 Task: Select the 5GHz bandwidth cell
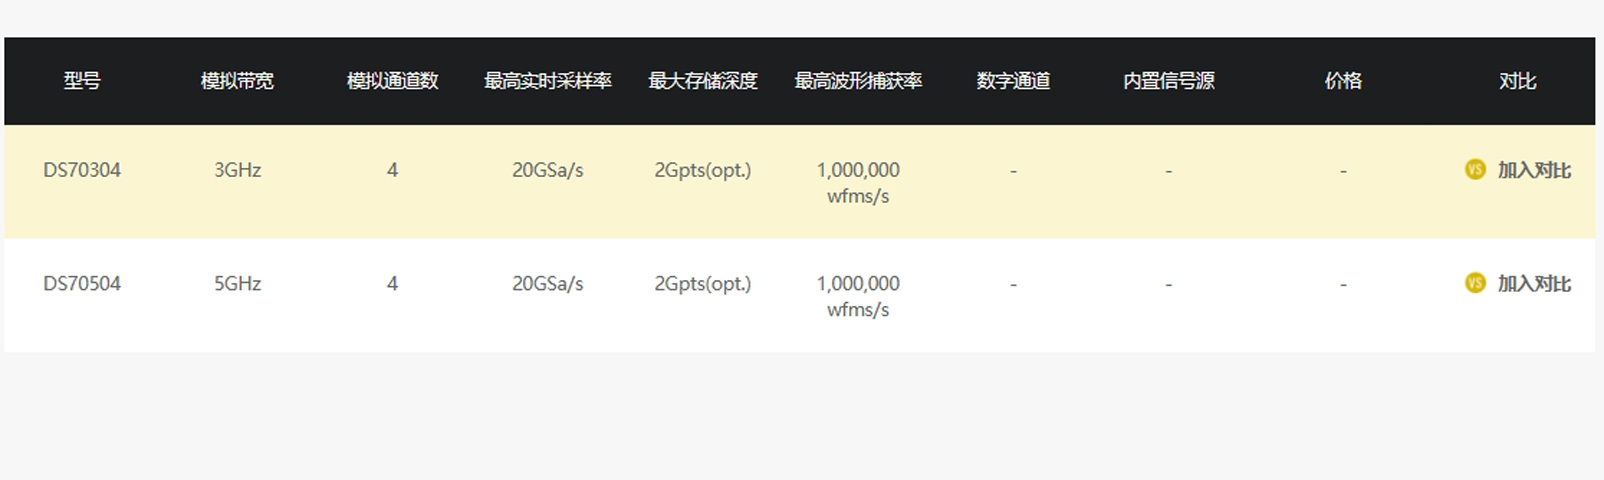click(237, 283)
